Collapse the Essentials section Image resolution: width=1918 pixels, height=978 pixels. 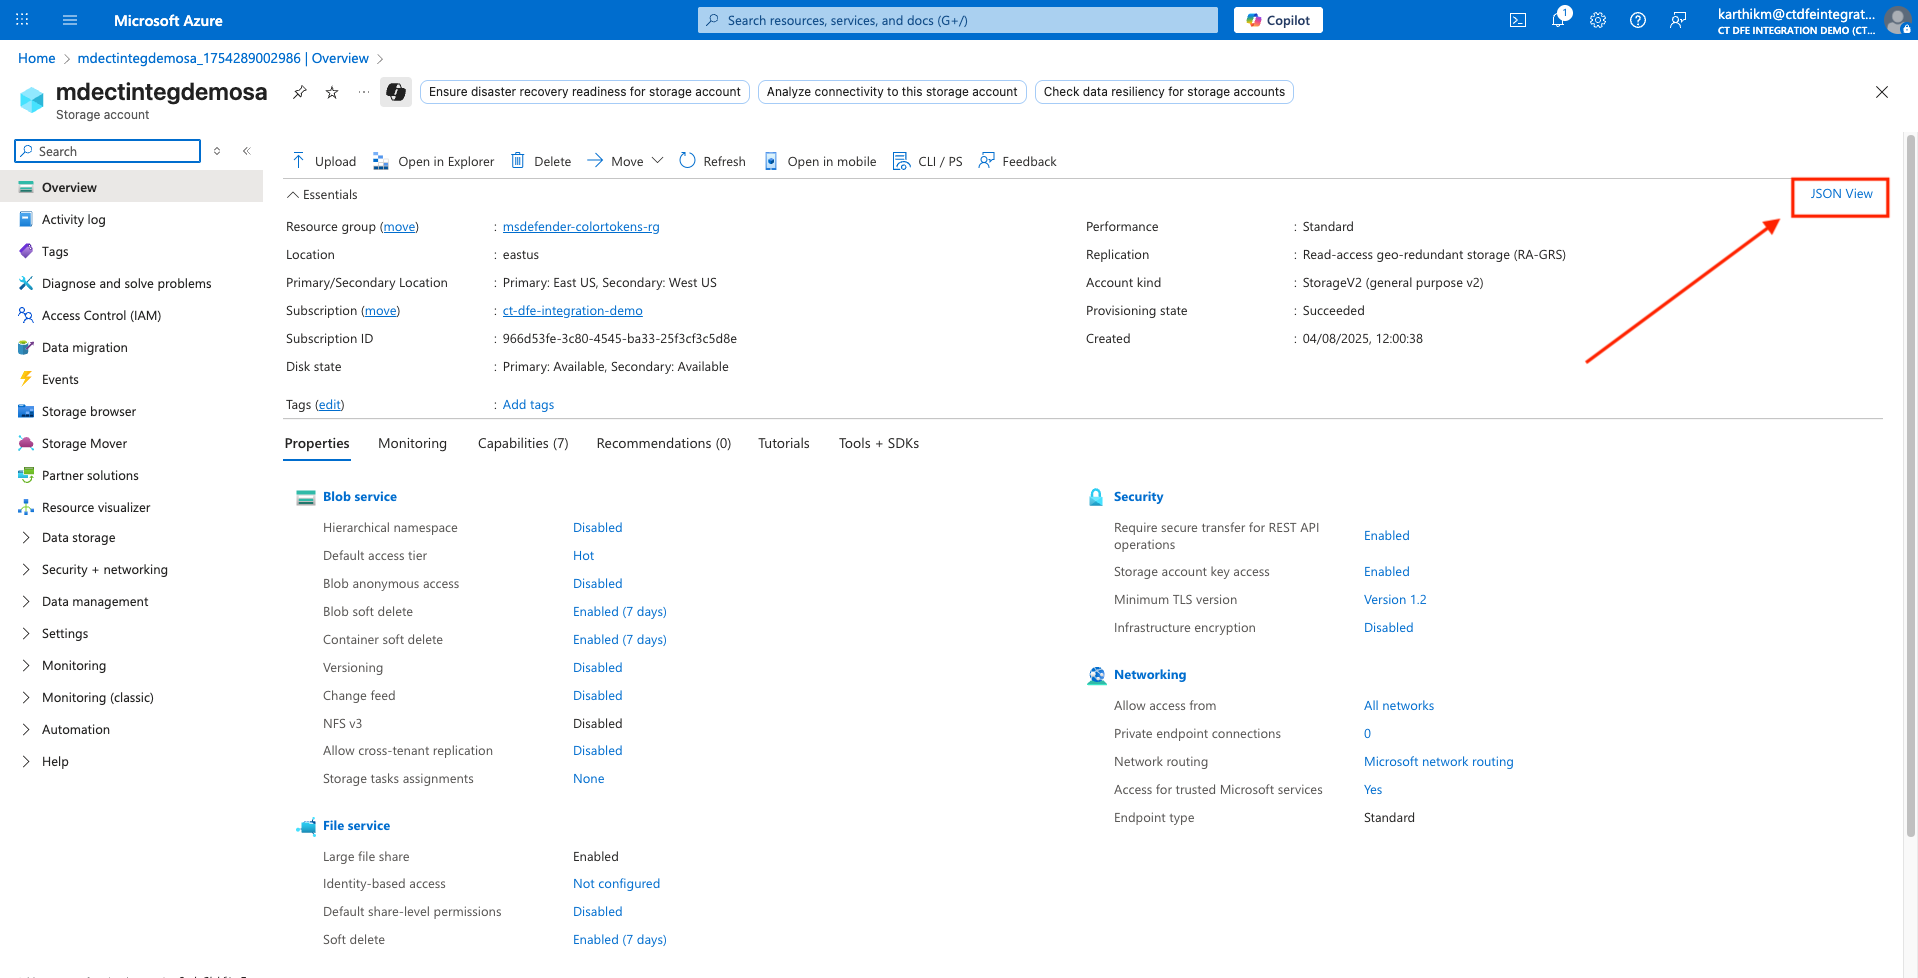point(321,194)
